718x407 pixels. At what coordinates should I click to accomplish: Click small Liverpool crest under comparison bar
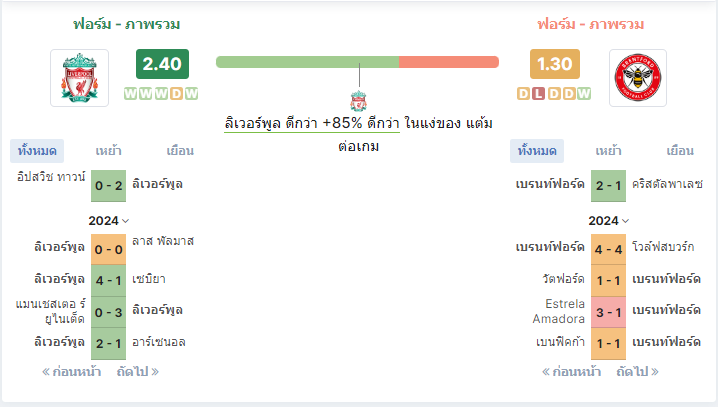coord(359,100)
